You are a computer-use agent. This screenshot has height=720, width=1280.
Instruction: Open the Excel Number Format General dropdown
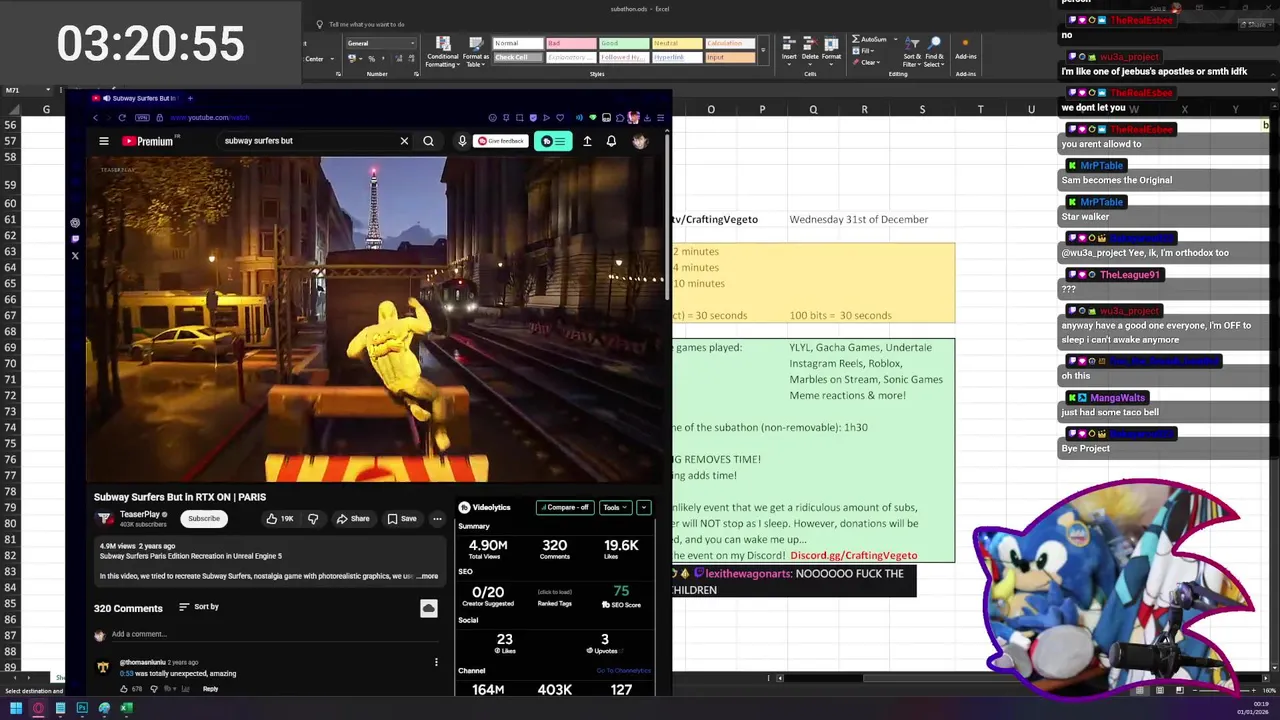[x=380, y=43]
